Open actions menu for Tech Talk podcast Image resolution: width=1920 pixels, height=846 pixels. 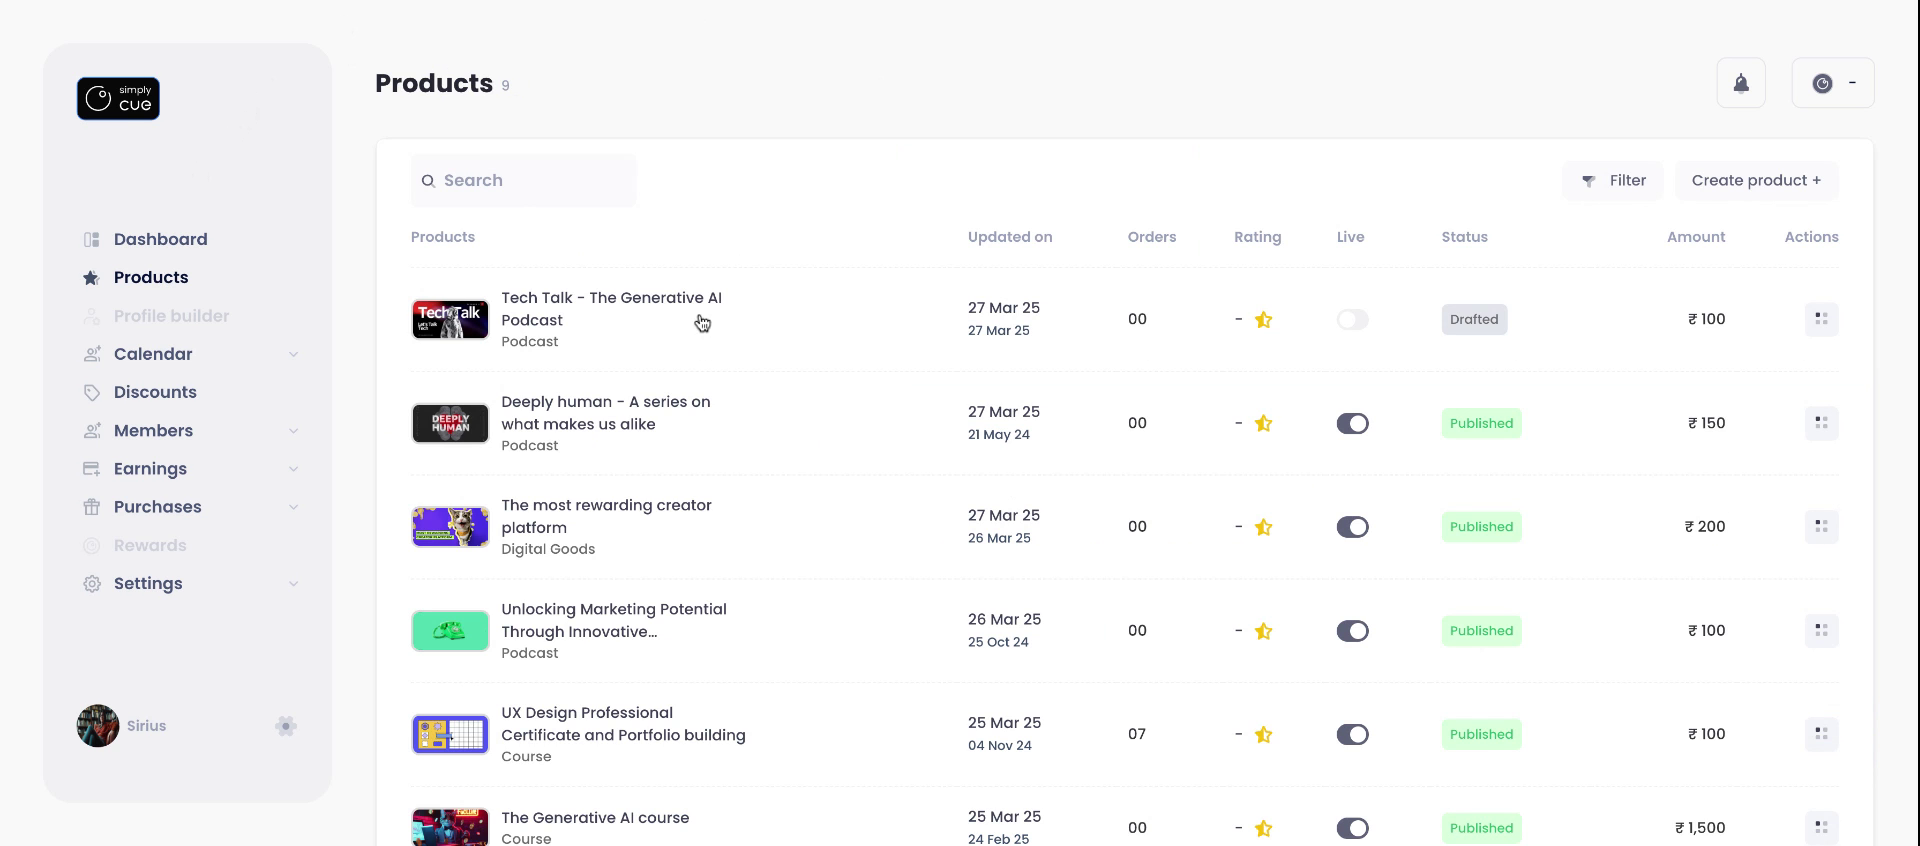(x=1821, y=319)
